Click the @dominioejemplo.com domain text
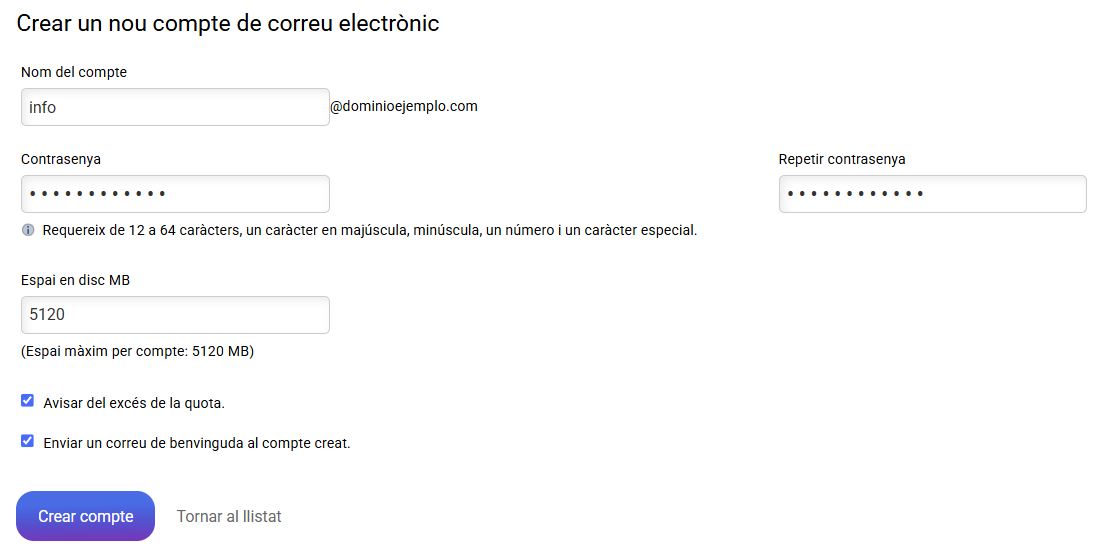 [x=404, y=106]
